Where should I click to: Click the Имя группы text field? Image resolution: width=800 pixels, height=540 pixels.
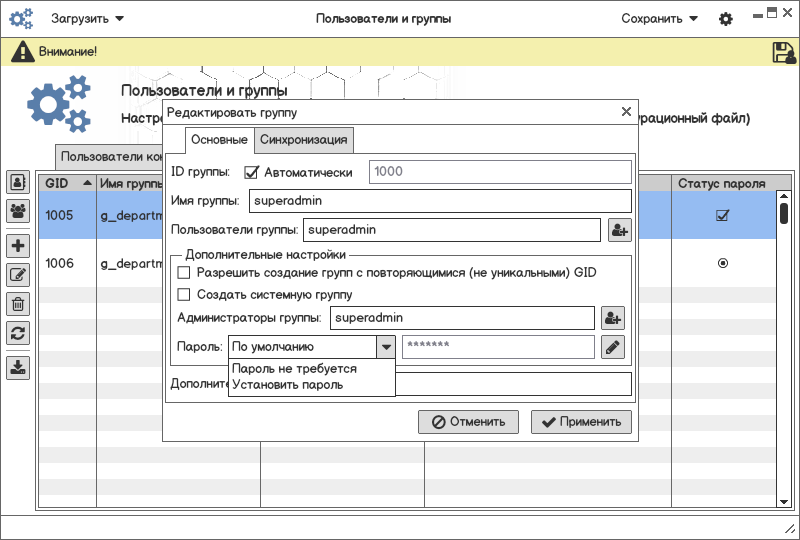pyautogui.click(x=440, y=201)
